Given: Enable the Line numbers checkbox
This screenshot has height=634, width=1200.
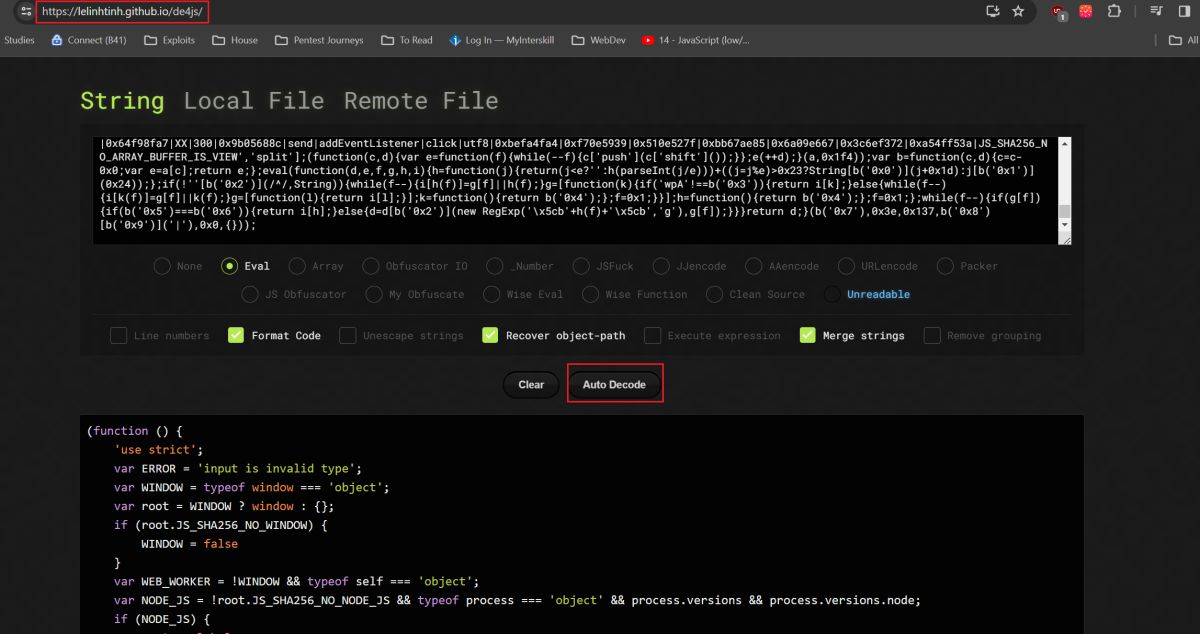Looking at the screenshot, I should (x=118, y=335).
